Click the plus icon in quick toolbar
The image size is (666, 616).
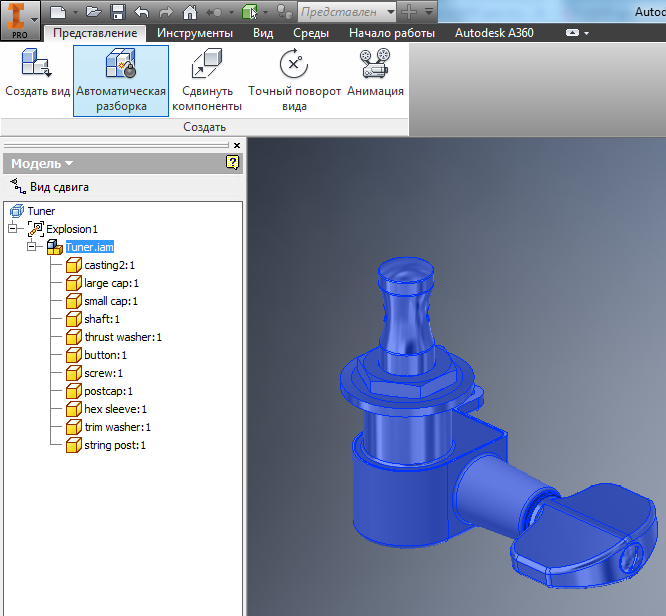(x=409, y=12)
